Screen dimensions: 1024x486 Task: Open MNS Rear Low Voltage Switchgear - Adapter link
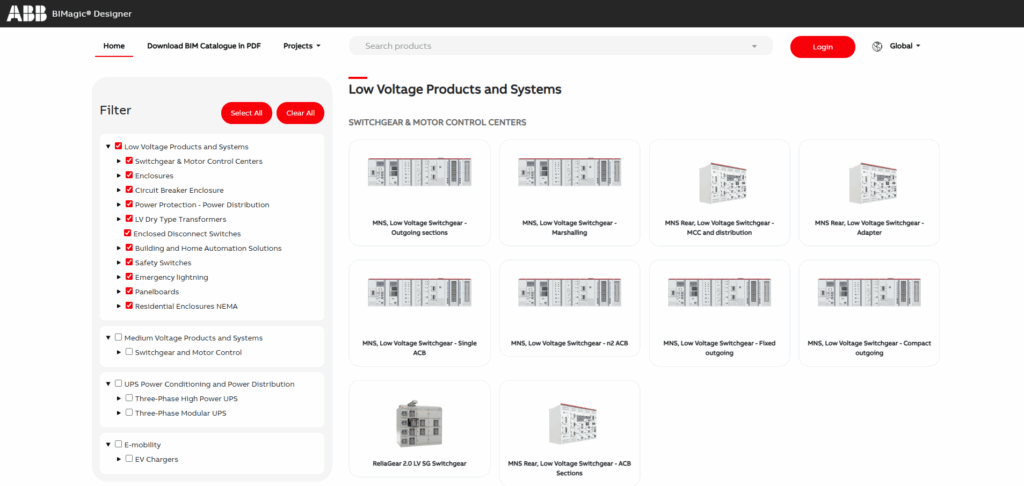click(x=869, y=227)
